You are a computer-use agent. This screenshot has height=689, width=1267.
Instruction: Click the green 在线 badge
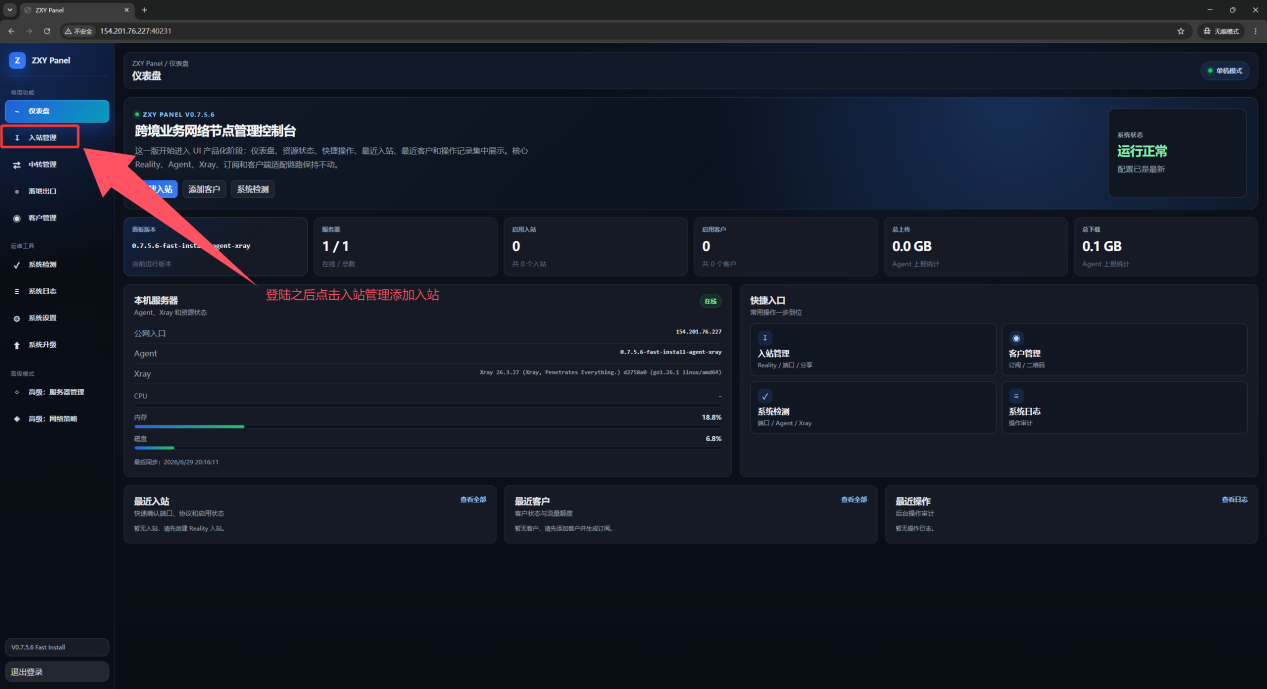711,301
